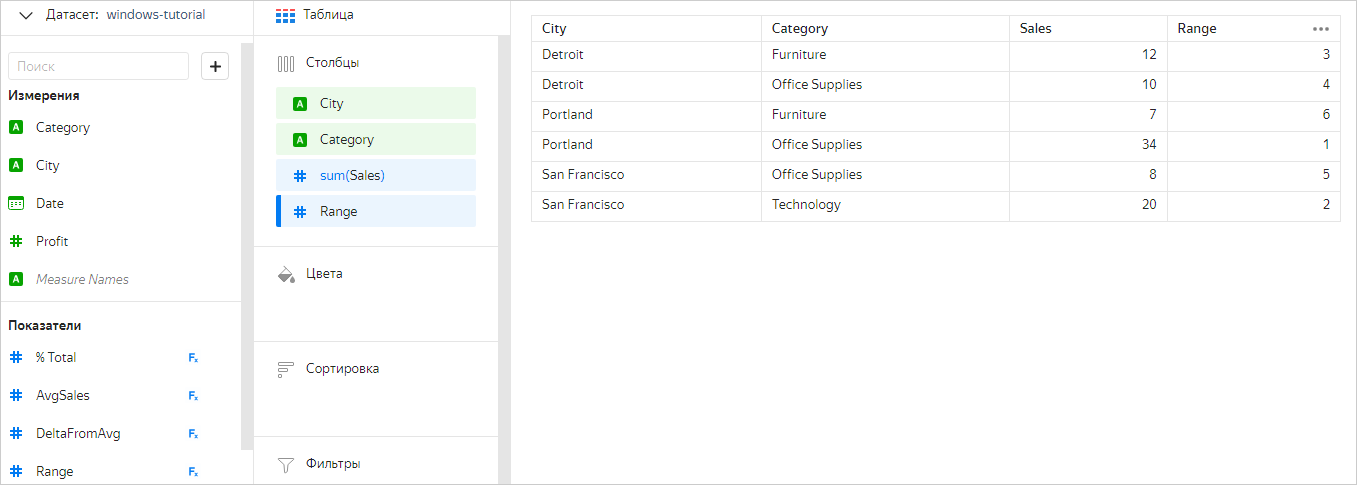The image size is (1357, 485).
Task: Open the three-dots menu in Range column header
Action: pyautogui.click(x=1321, y=29)
